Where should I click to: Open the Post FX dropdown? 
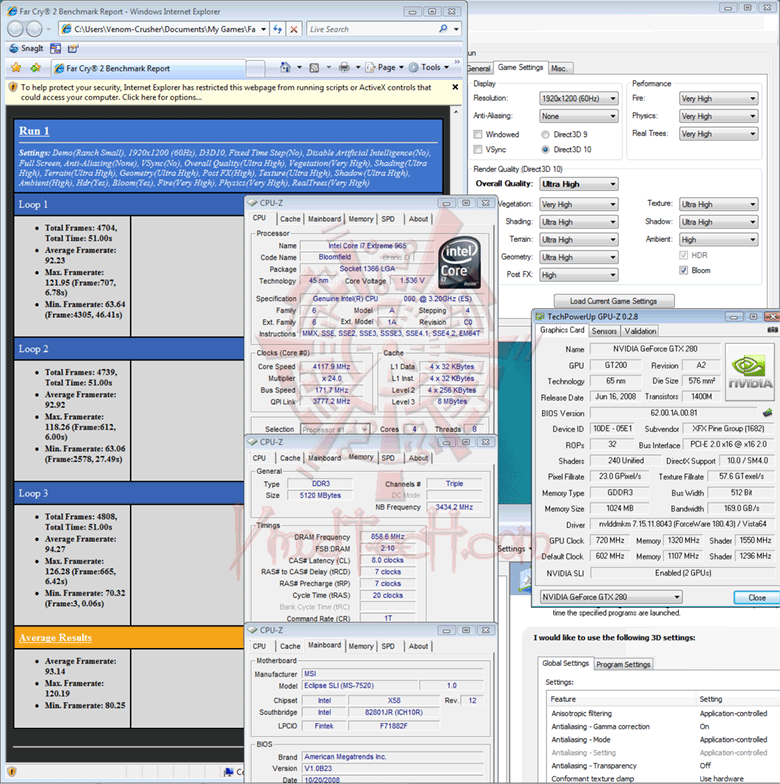click(579, 274)
